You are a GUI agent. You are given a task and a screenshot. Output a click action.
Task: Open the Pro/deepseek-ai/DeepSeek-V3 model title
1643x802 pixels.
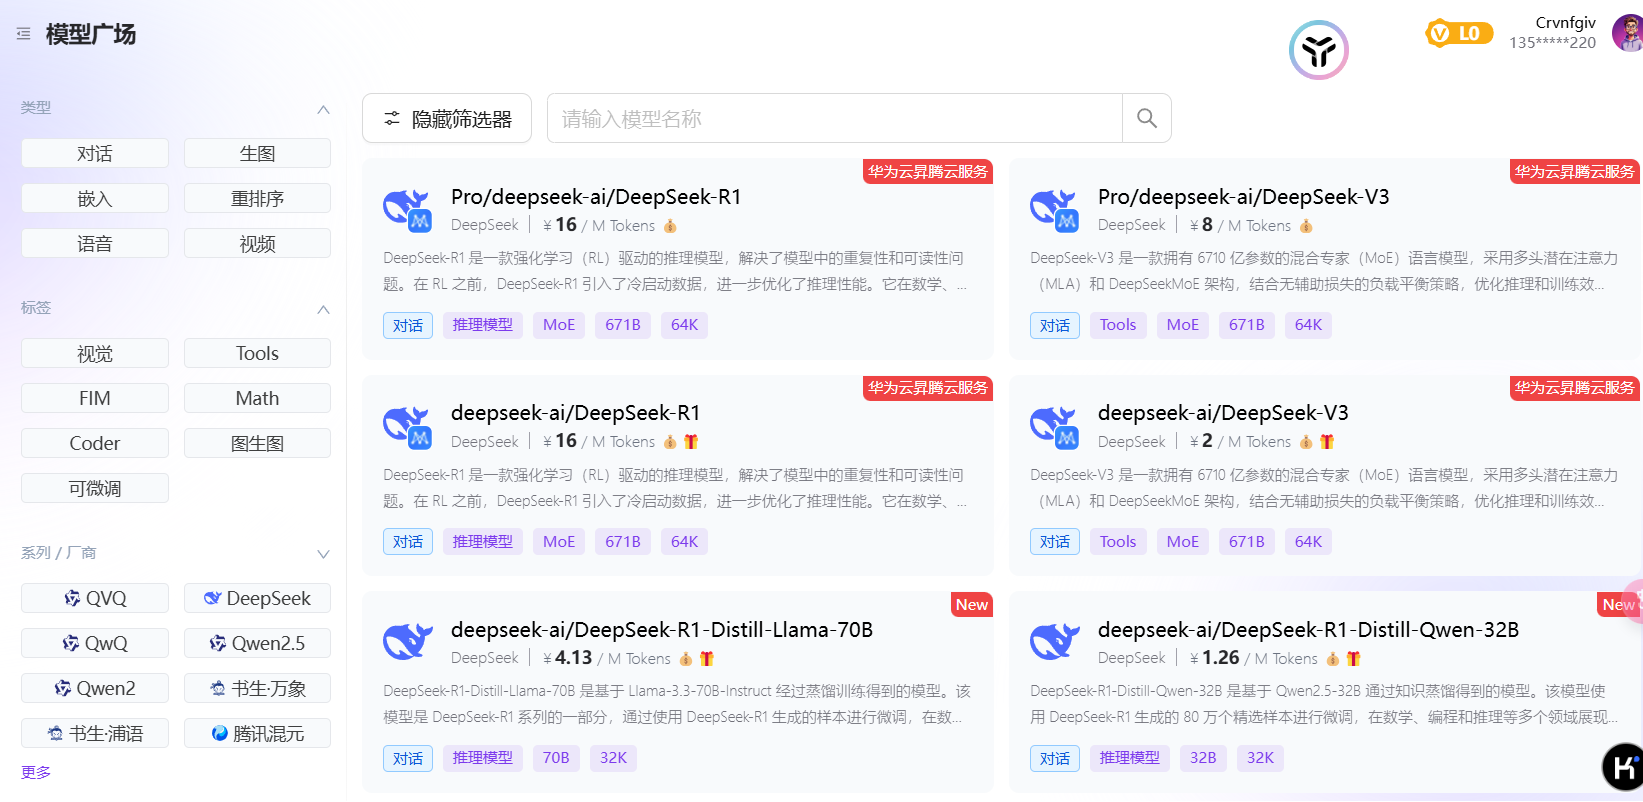(x=1243, y=197)
